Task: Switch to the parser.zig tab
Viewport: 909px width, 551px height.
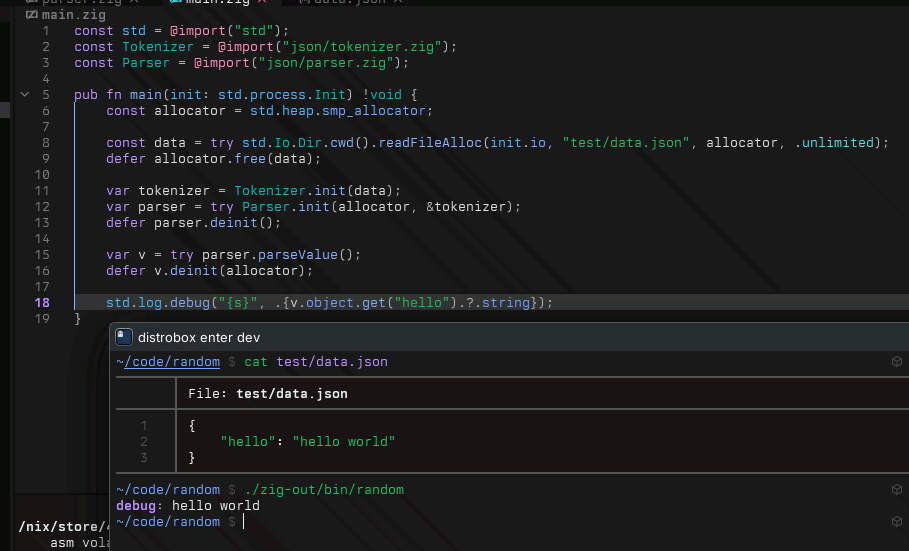Action: pos(82,2)
